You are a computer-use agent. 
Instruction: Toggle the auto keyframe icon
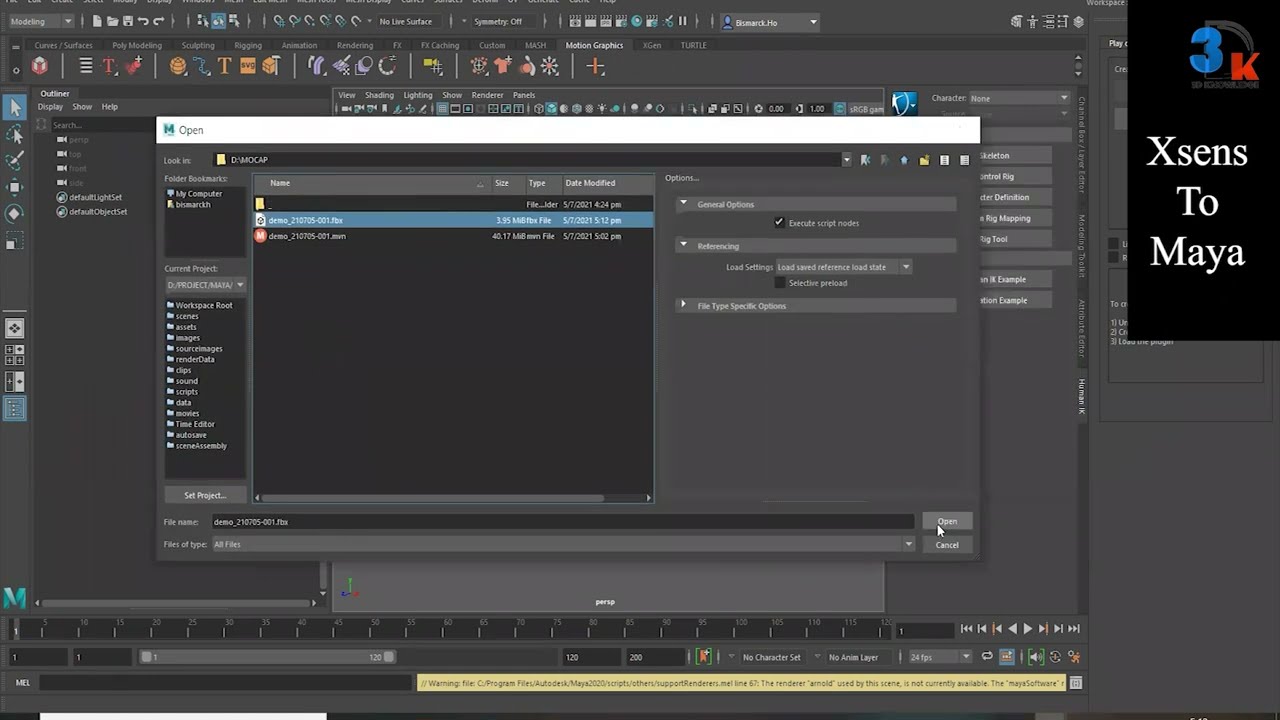(1055, 657)
